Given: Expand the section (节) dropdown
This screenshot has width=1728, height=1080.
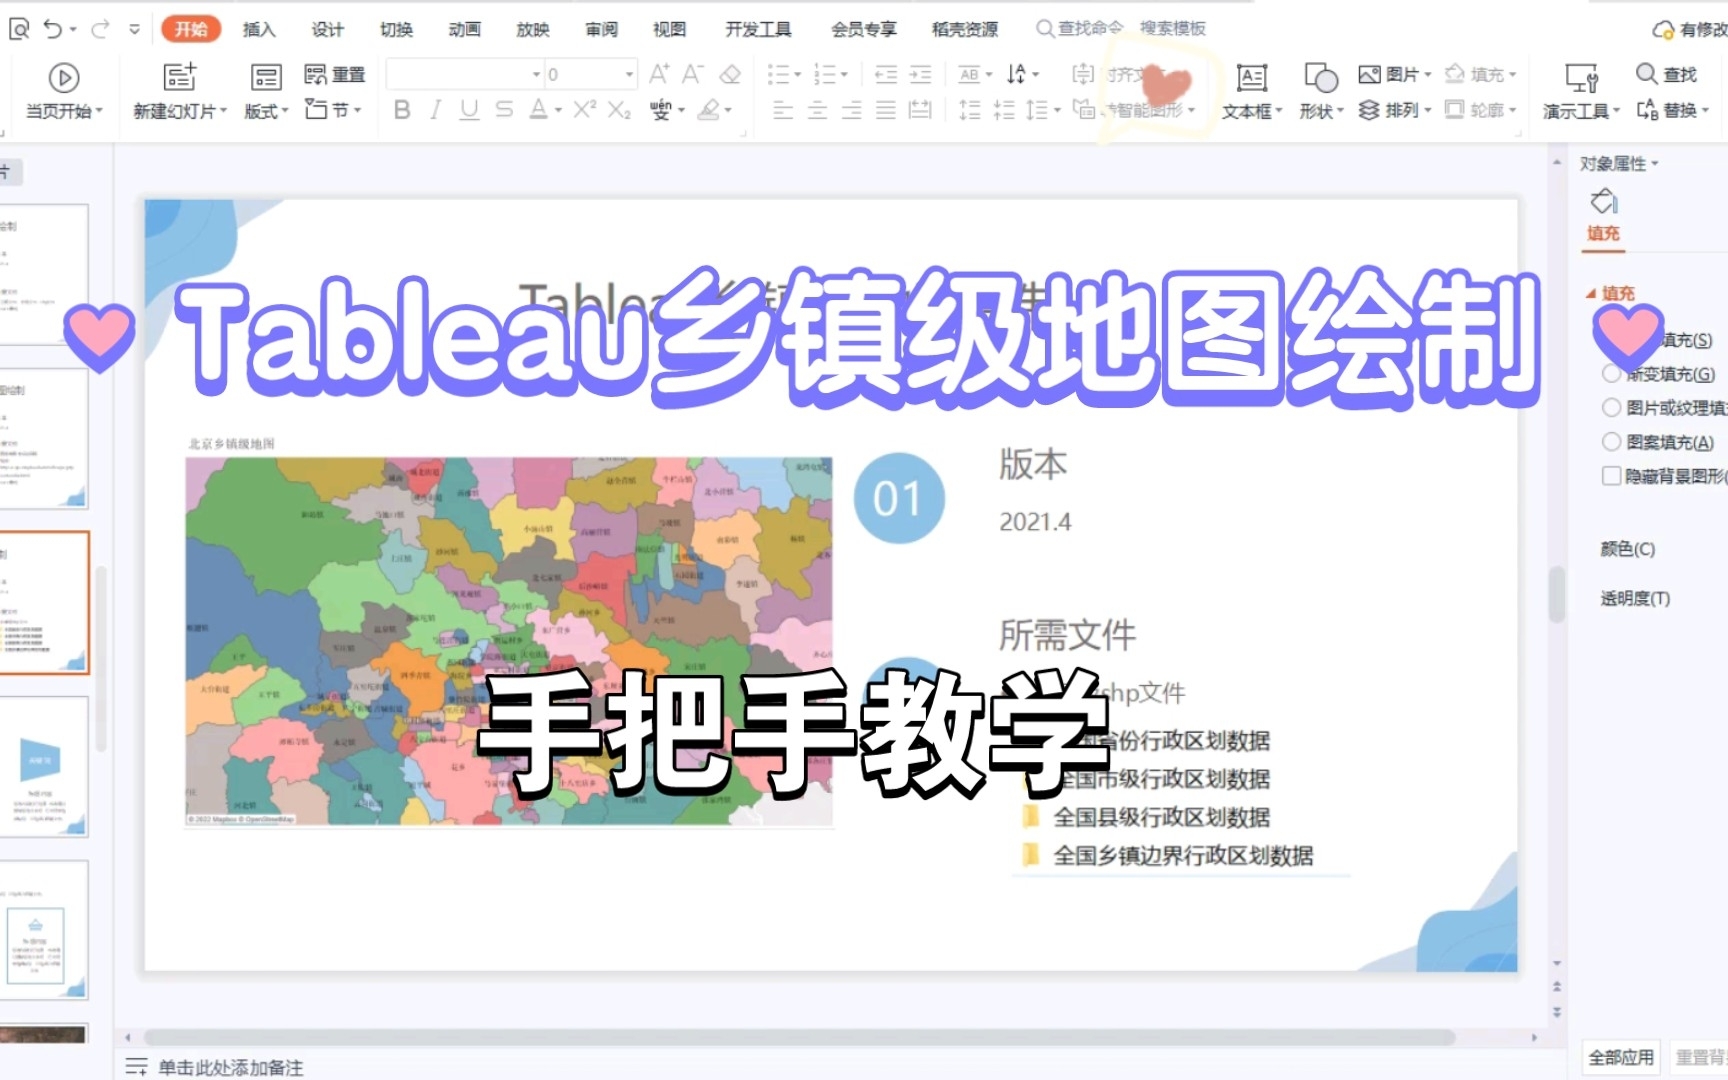Looking at the screenshot, I should tap(357, 110).
